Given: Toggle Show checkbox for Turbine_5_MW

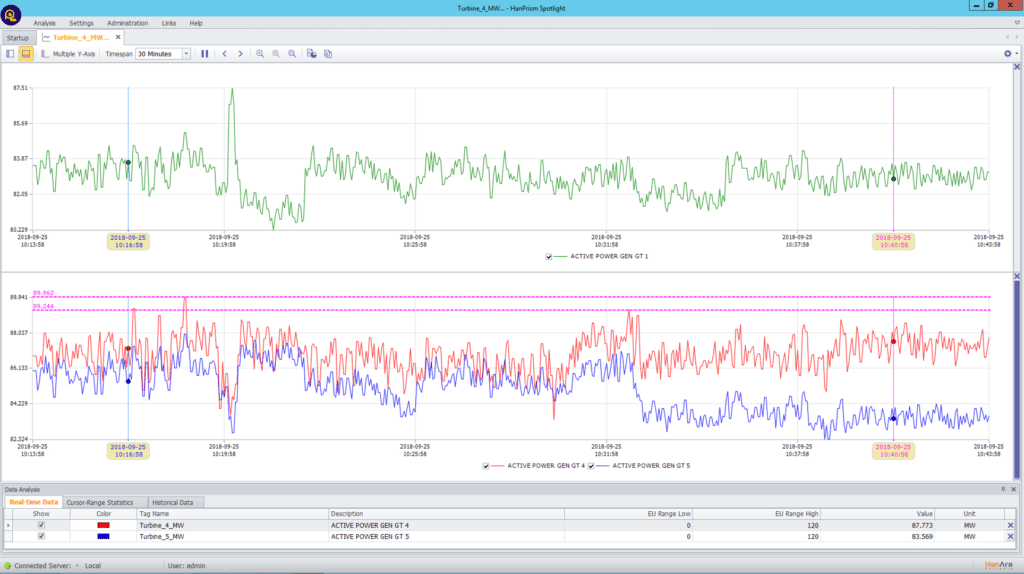Looking at the screenshot, I should click(x=41, y=536).
